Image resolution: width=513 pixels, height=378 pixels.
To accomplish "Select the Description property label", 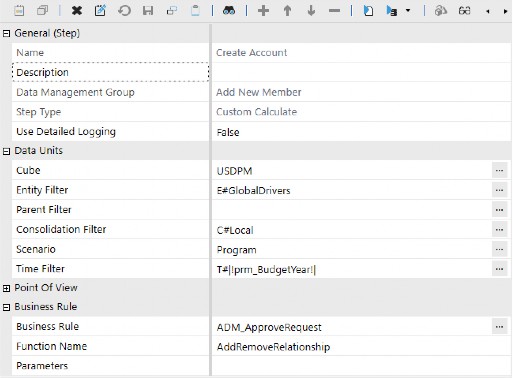I will (x=42, y=72).
